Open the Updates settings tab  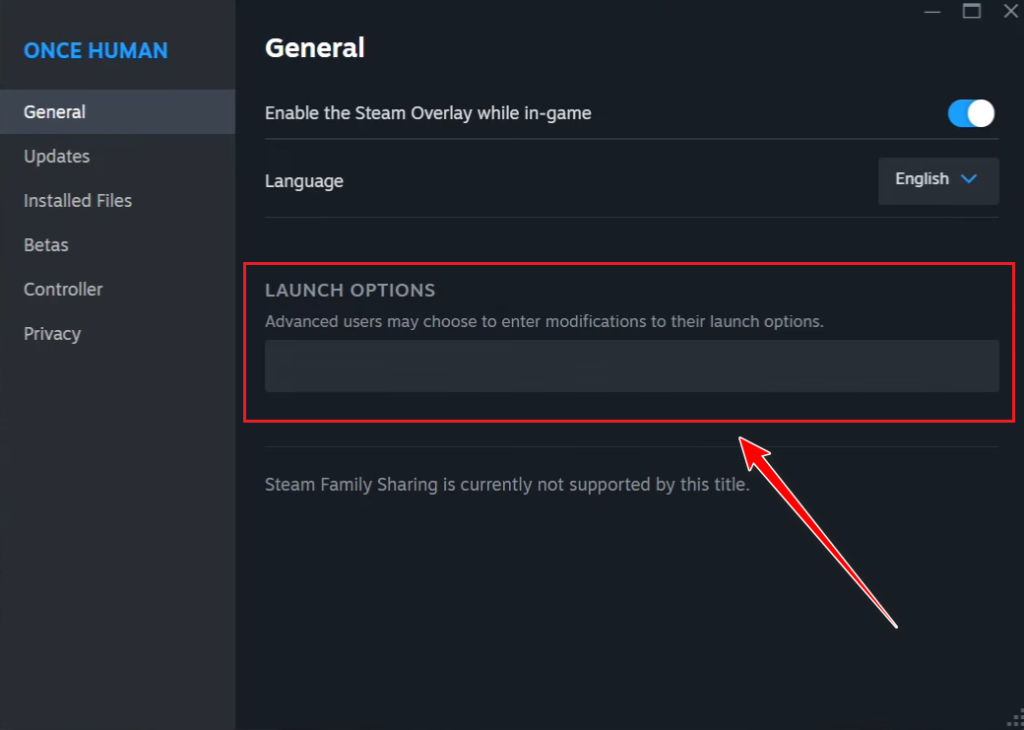point(57,156)
